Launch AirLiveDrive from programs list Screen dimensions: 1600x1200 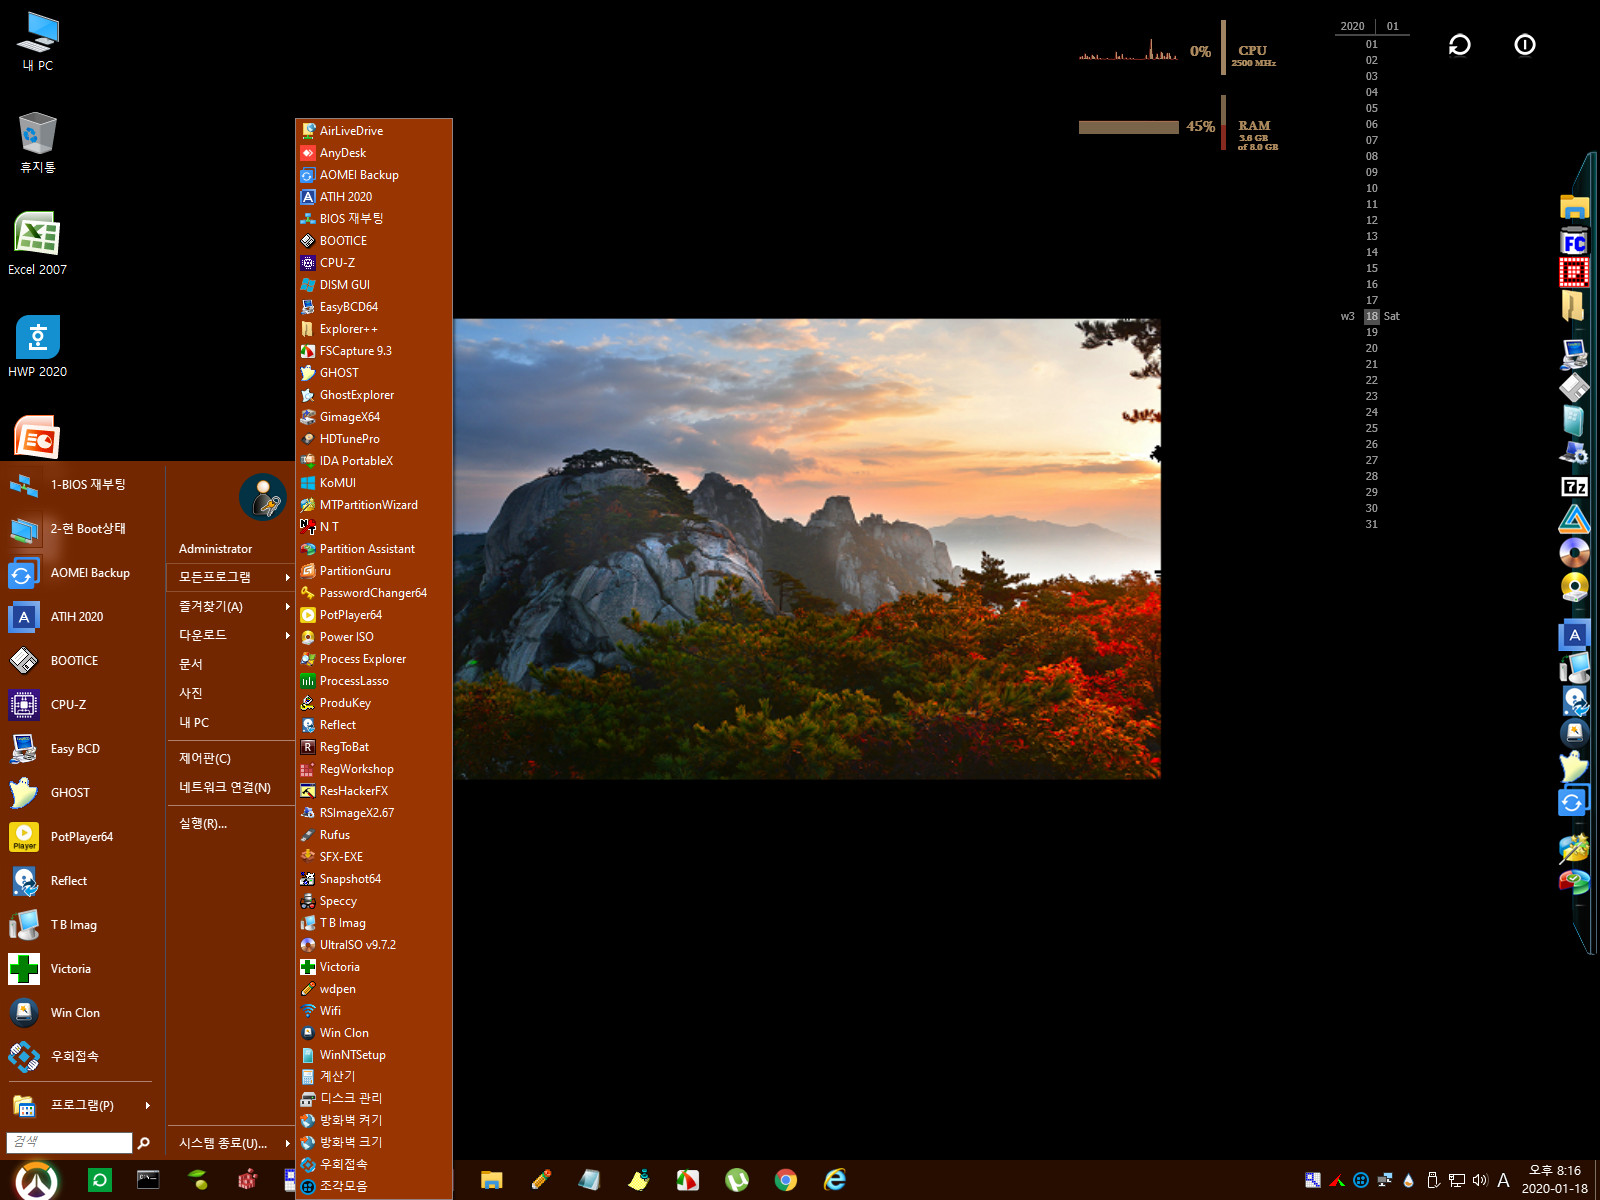click(x=374, y=131)
